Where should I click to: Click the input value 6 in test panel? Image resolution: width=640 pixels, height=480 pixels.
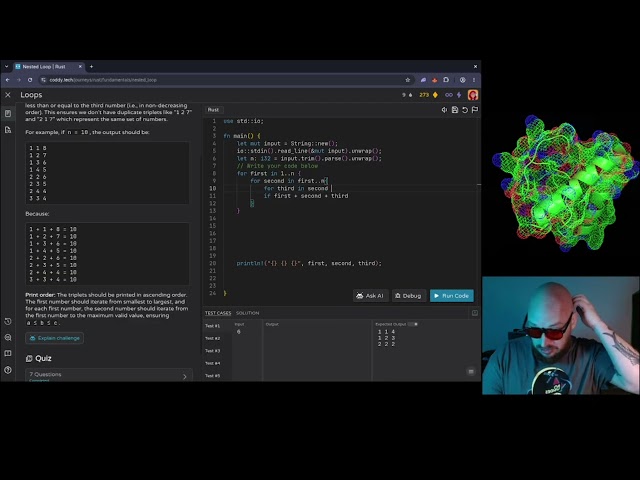[x=238, y=332]
